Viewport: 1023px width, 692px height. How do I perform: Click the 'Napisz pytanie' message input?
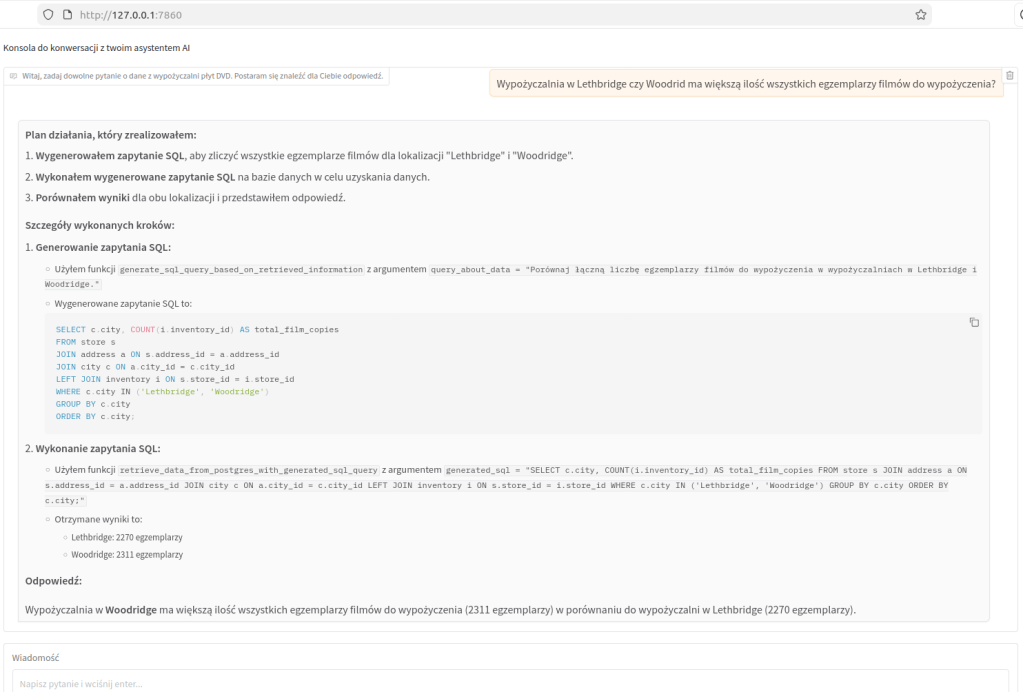coord(510,683)
